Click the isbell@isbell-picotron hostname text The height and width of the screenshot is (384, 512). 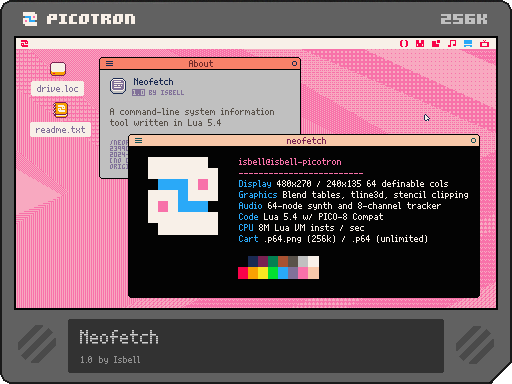(x=290, y=162)
